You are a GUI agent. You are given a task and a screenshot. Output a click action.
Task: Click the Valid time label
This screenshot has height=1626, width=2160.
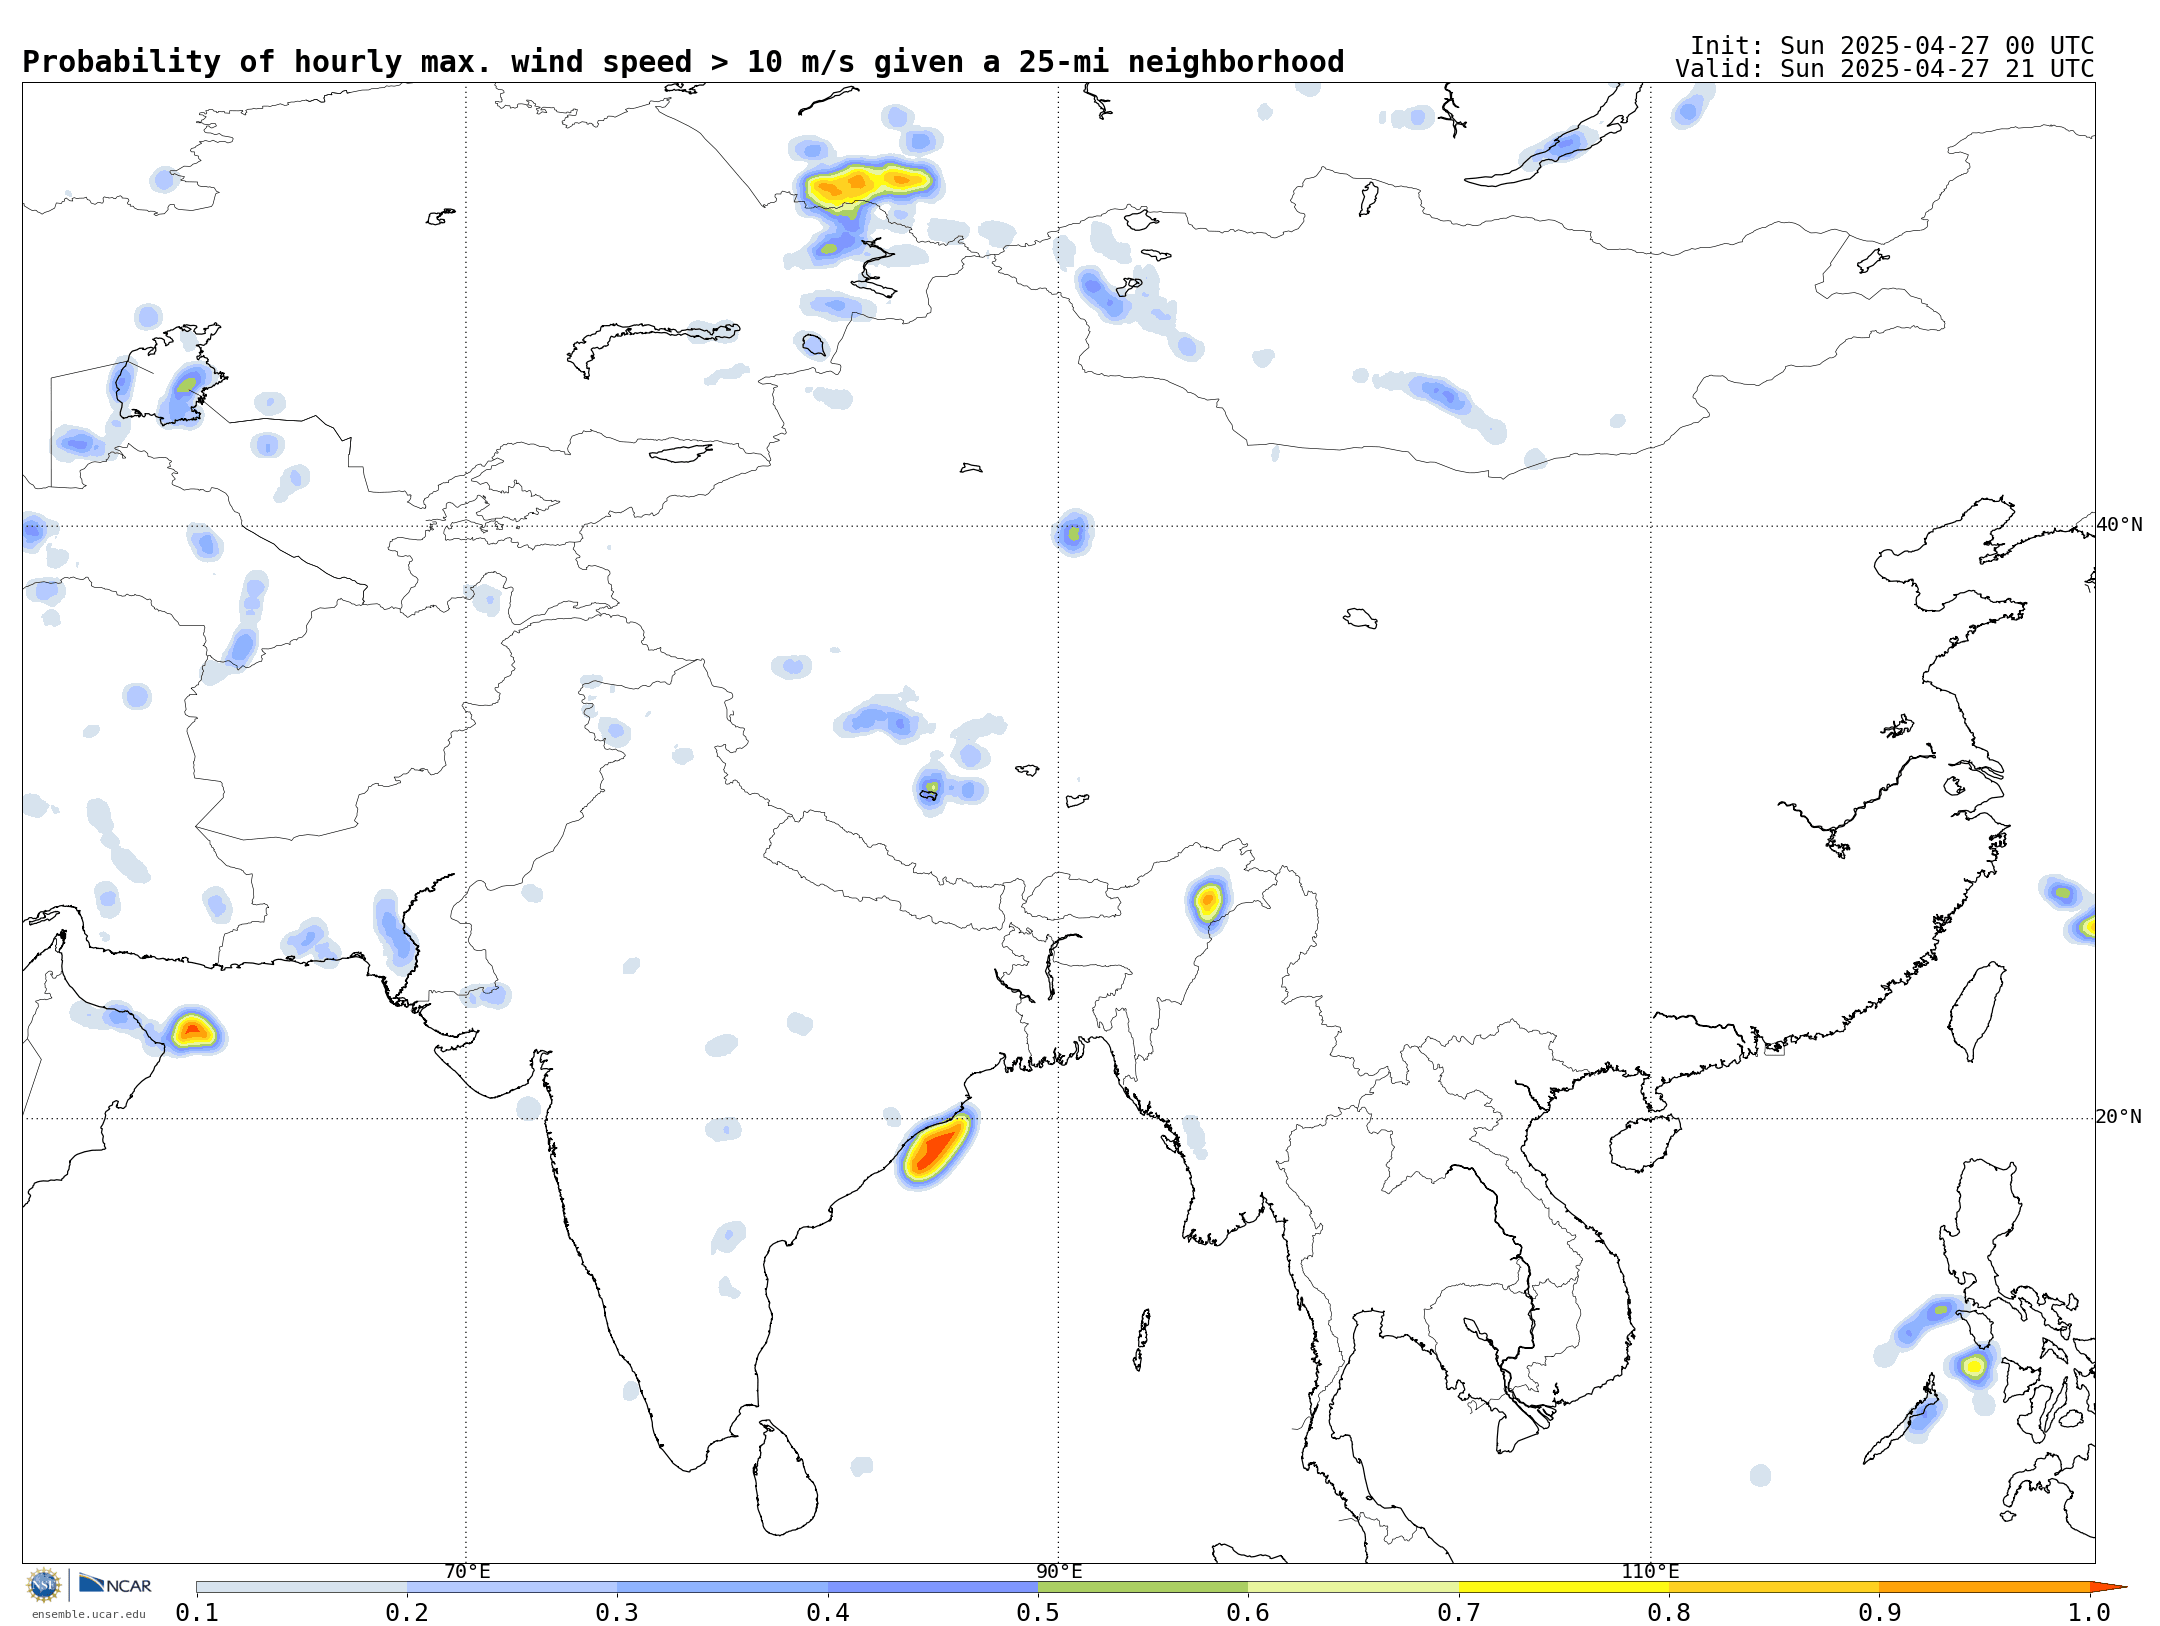(1885, 69)
